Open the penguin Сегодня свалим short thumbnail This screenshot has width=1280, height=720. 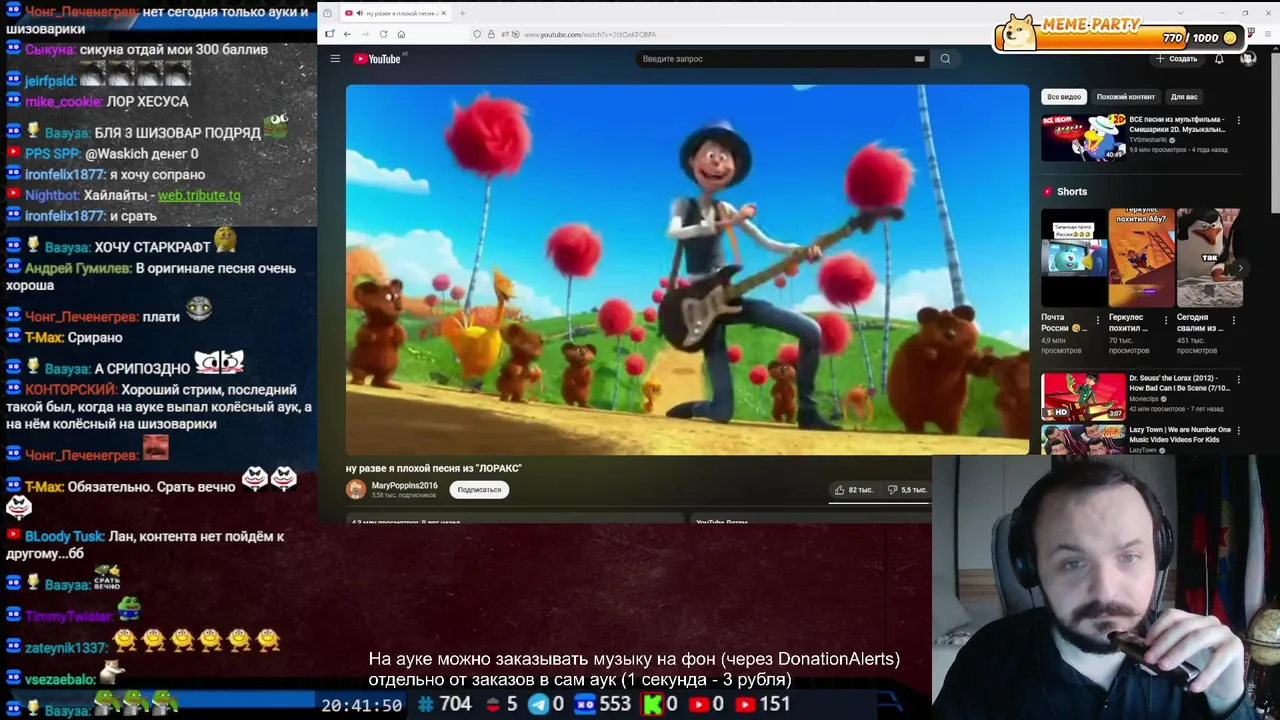click(x=1210, y=257)
